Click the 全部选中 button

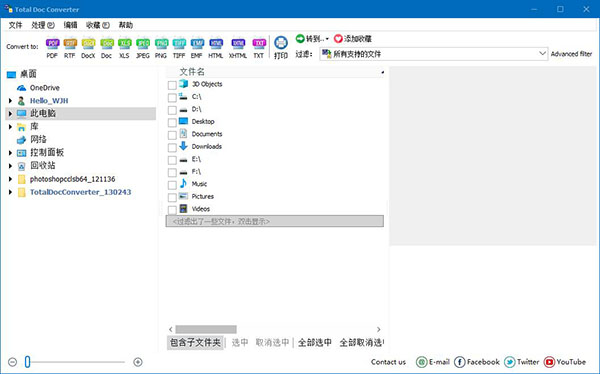tap(315, 342)
